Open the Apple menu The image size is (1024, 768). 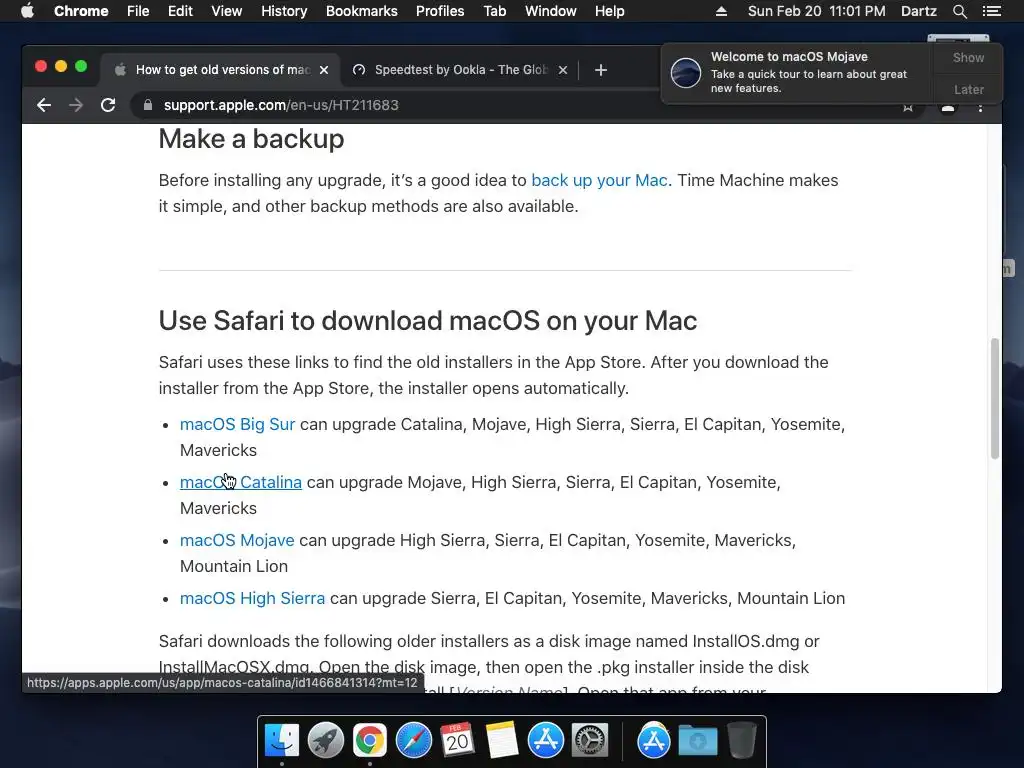click(x=27, y=11)
